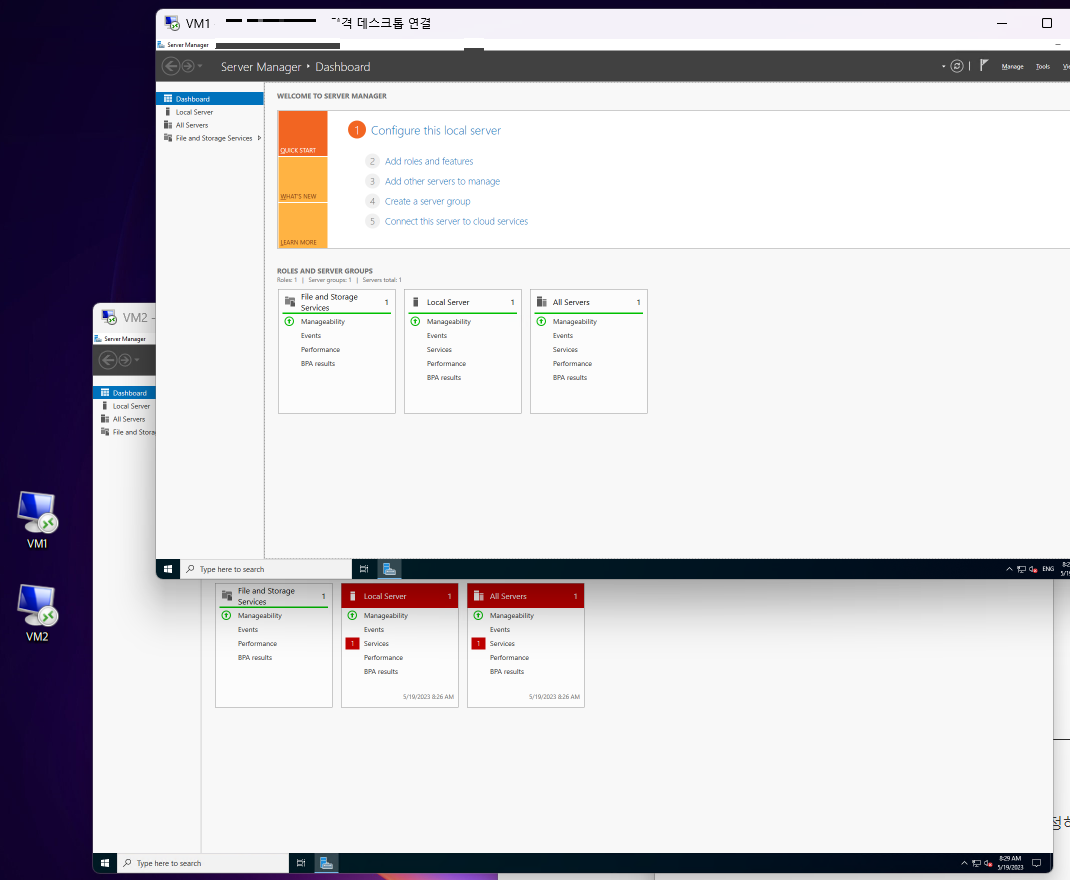Image resolution: width=1070 pixels, height=880 pixels.
Task: Click the volume icon in VM1 system tray
Action: click(1033, 569)
